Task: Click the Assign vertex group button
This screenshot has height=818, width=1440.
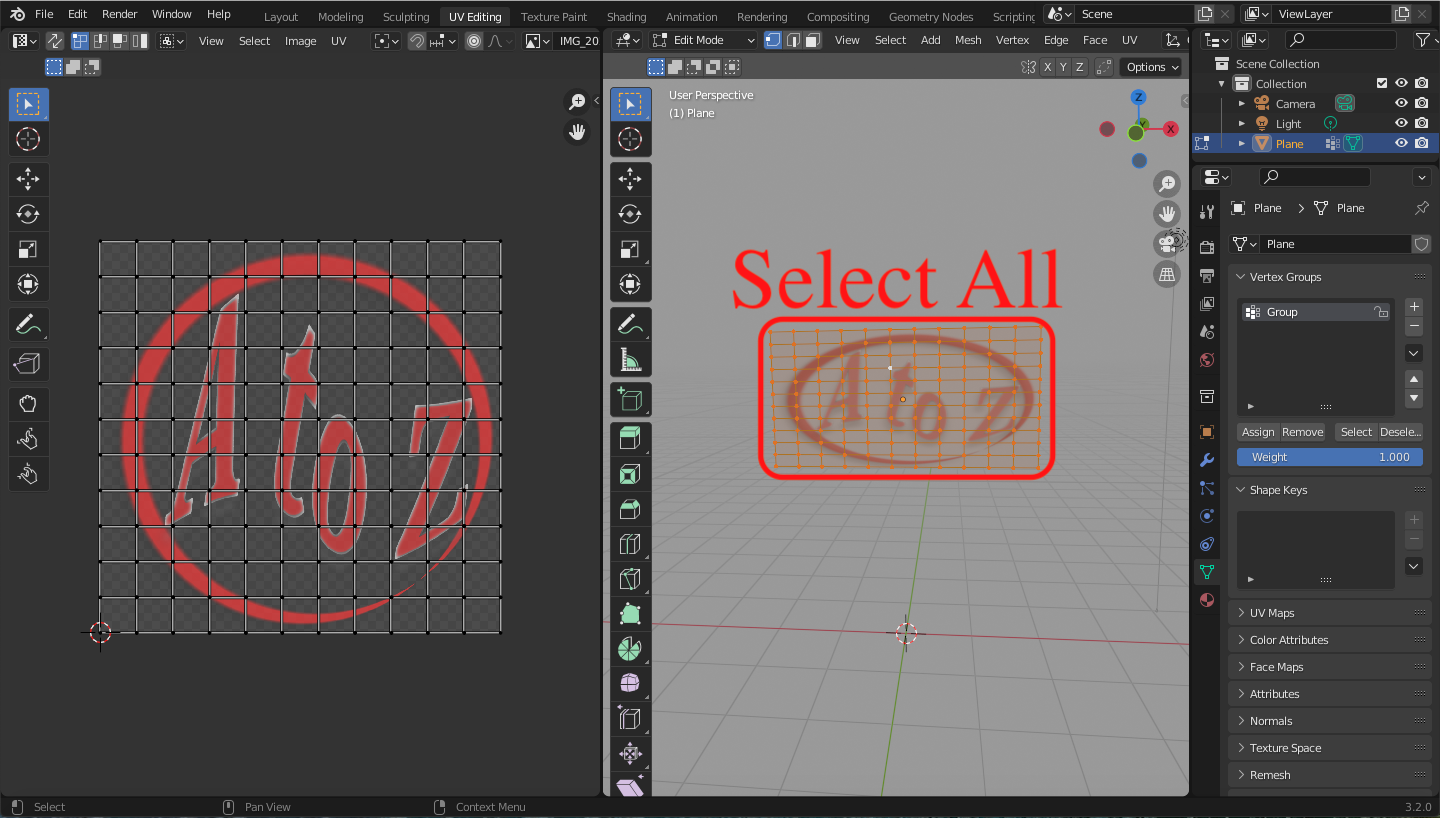Action: click(x=1257, y=432)
